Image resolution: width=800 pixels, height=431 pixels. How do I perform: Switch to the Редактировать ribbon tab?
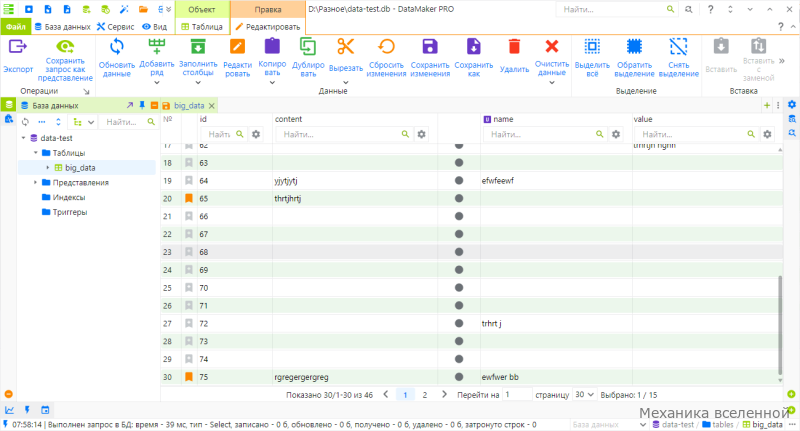click(268, 27)
